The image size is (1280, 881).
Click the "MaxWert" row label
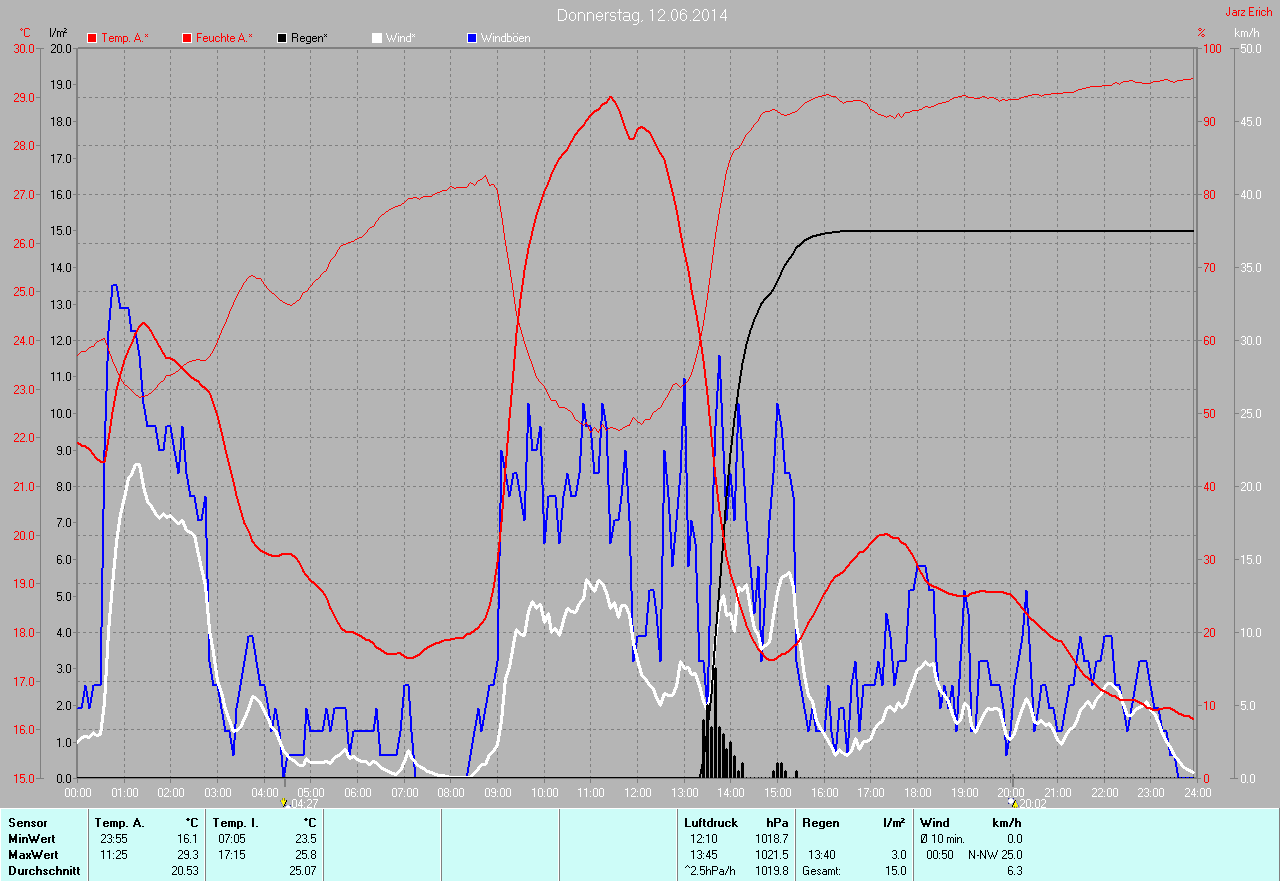tap(33, 855)
